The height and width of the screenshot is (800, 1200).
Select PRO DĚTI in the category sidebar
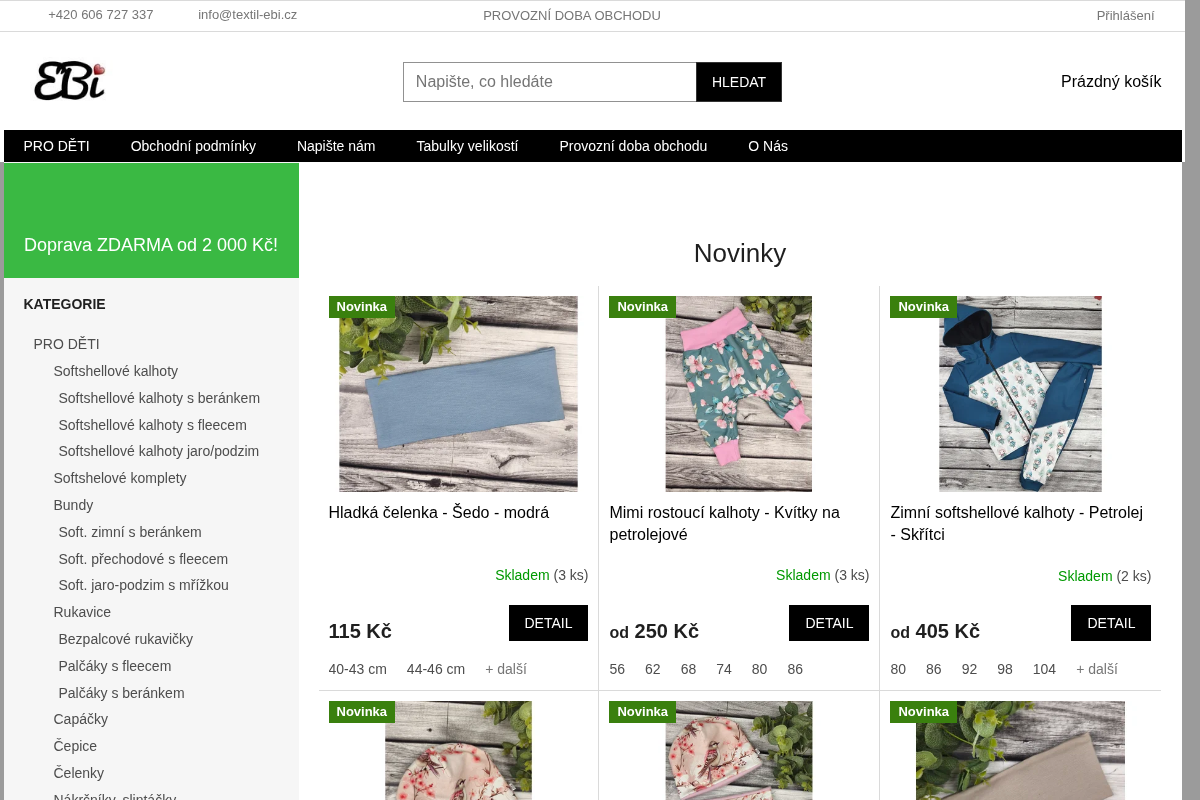(67, 344)
